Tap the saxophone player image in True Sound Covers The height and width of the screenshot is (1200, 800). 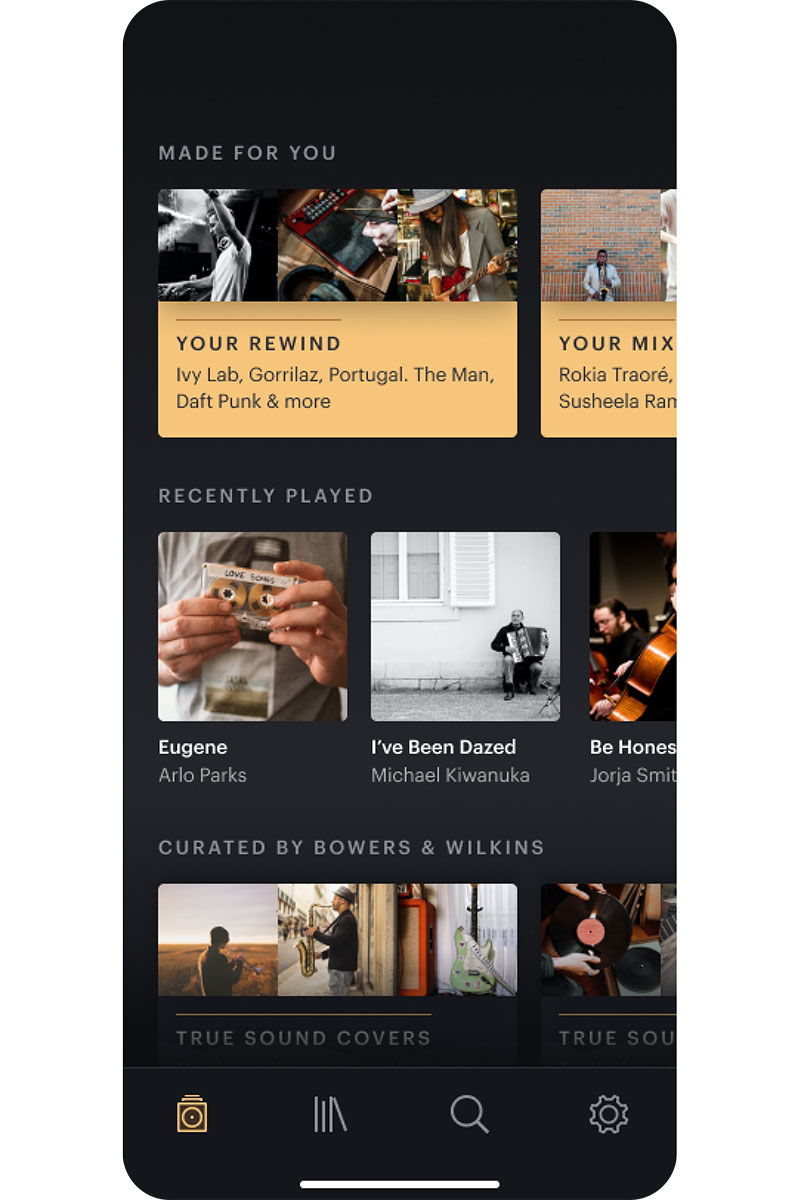click(337, 939)
